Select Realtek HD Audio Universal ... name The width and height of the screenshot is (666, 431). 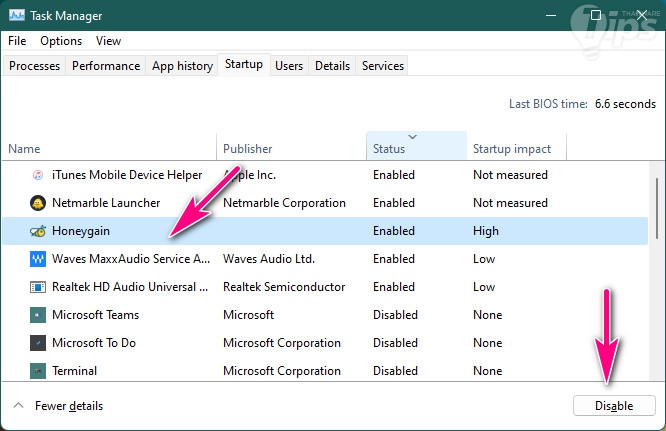click(x=130, y=287)
